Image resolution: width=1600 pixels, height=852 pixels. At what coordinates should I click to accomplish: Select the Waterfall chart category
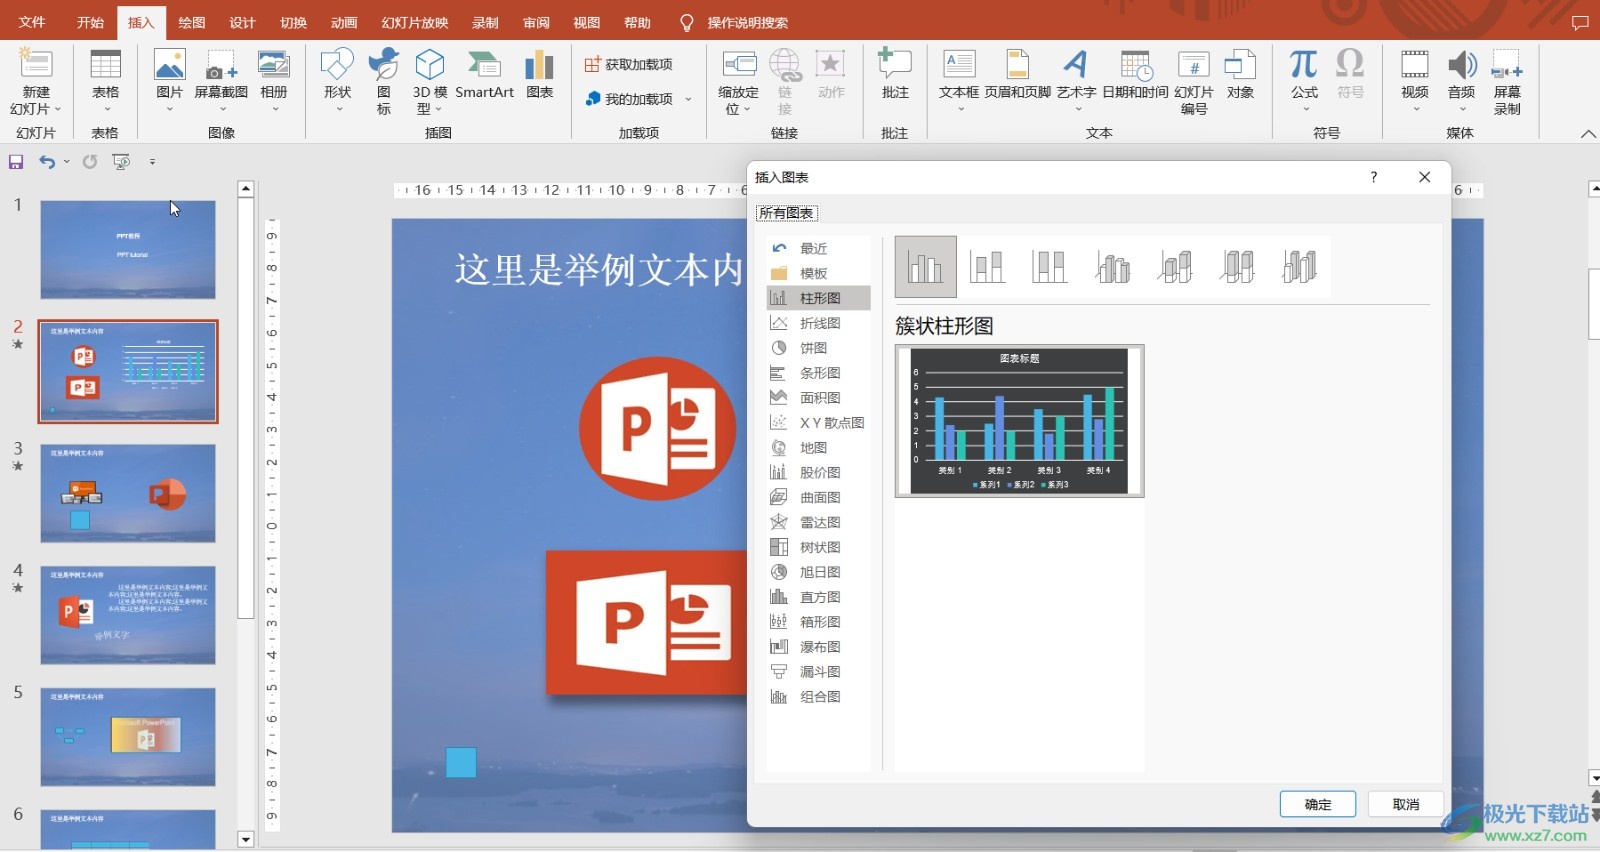(x=818, y=647)
